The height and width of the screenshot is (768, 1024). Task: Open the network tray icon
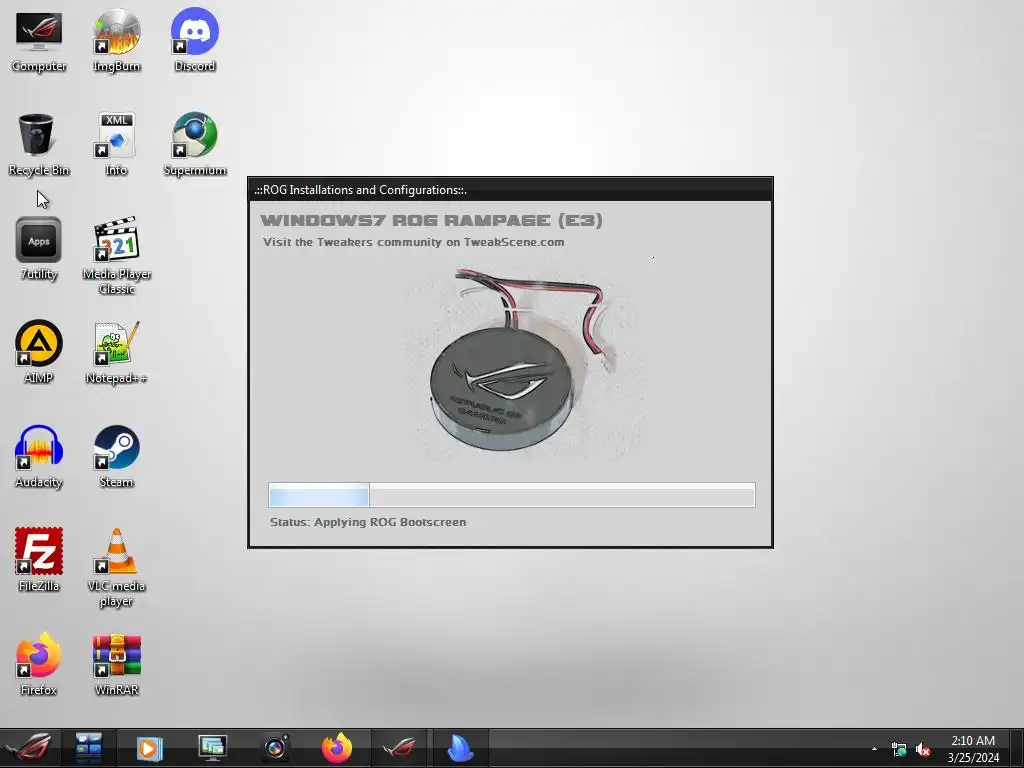coord(899,750)
